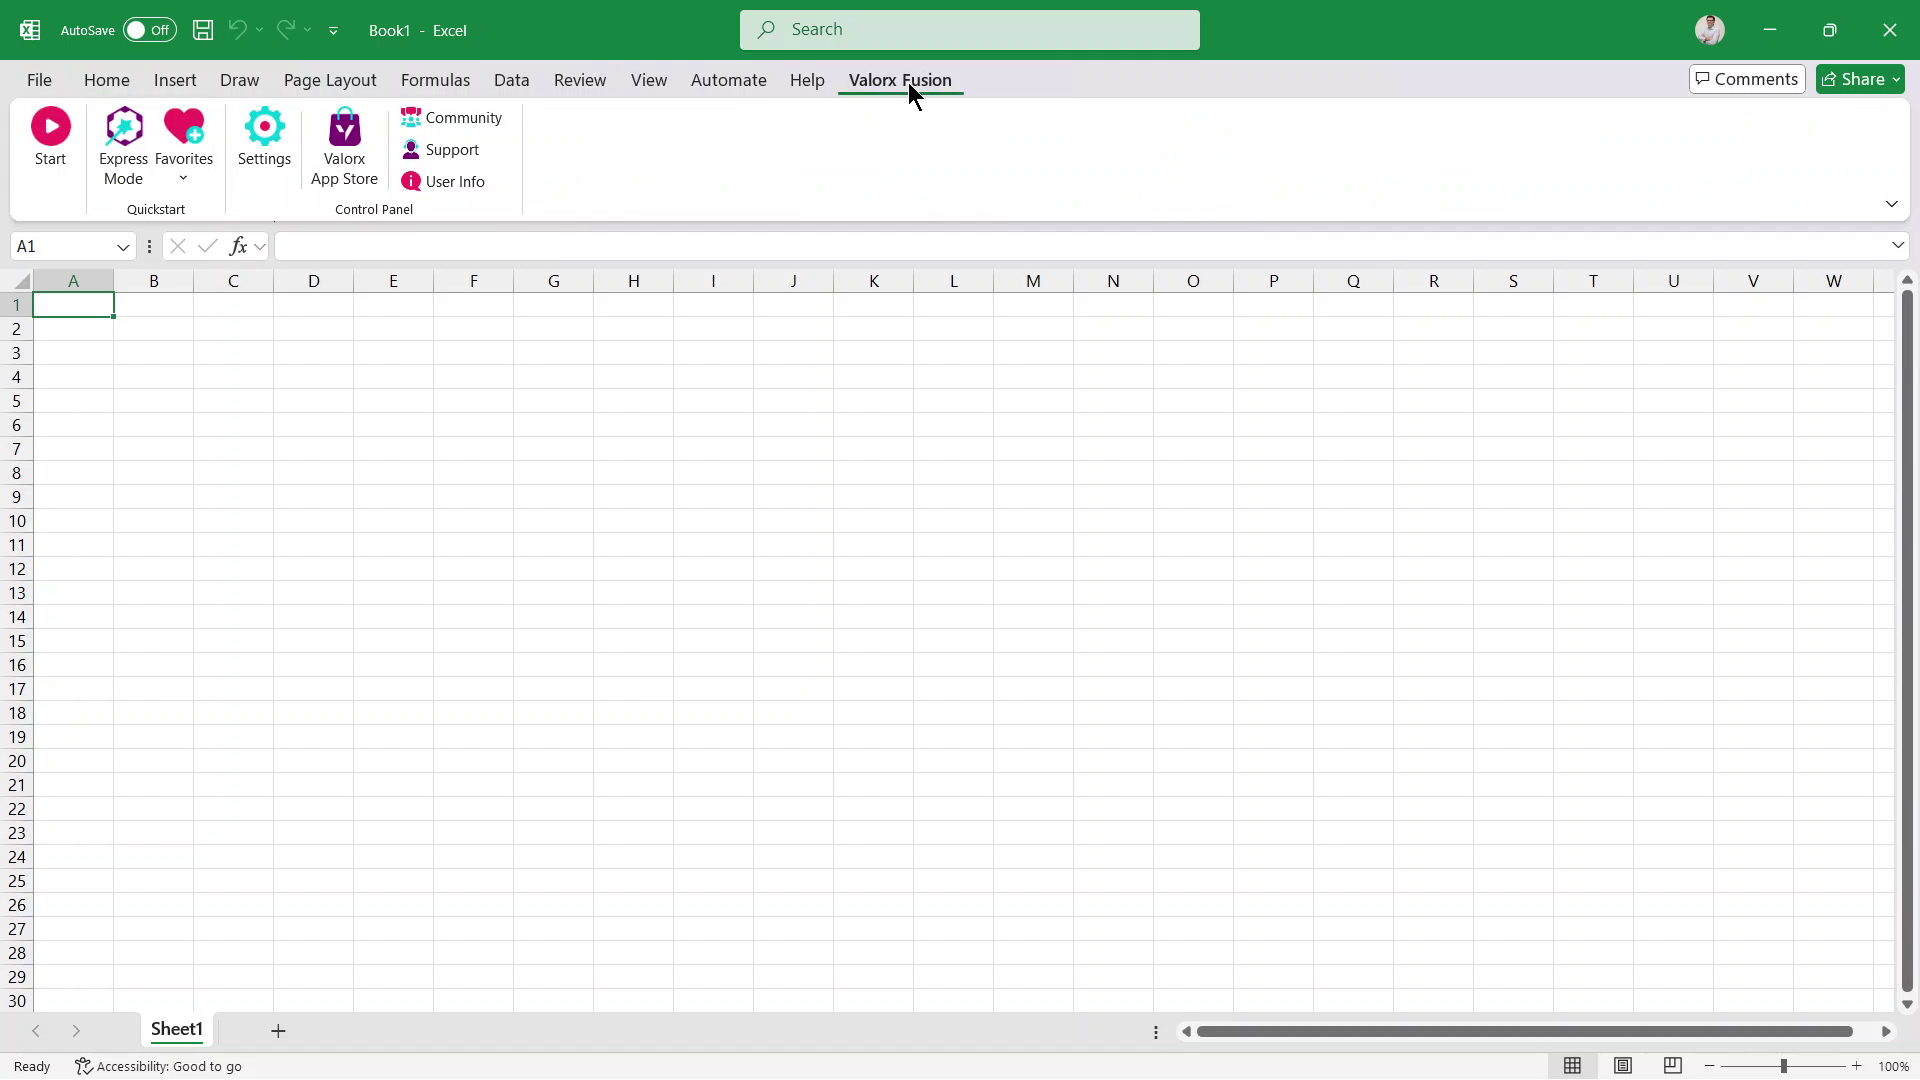Click the Valorx Fusion Start button
The image size is (1920, 1080).
50,137
